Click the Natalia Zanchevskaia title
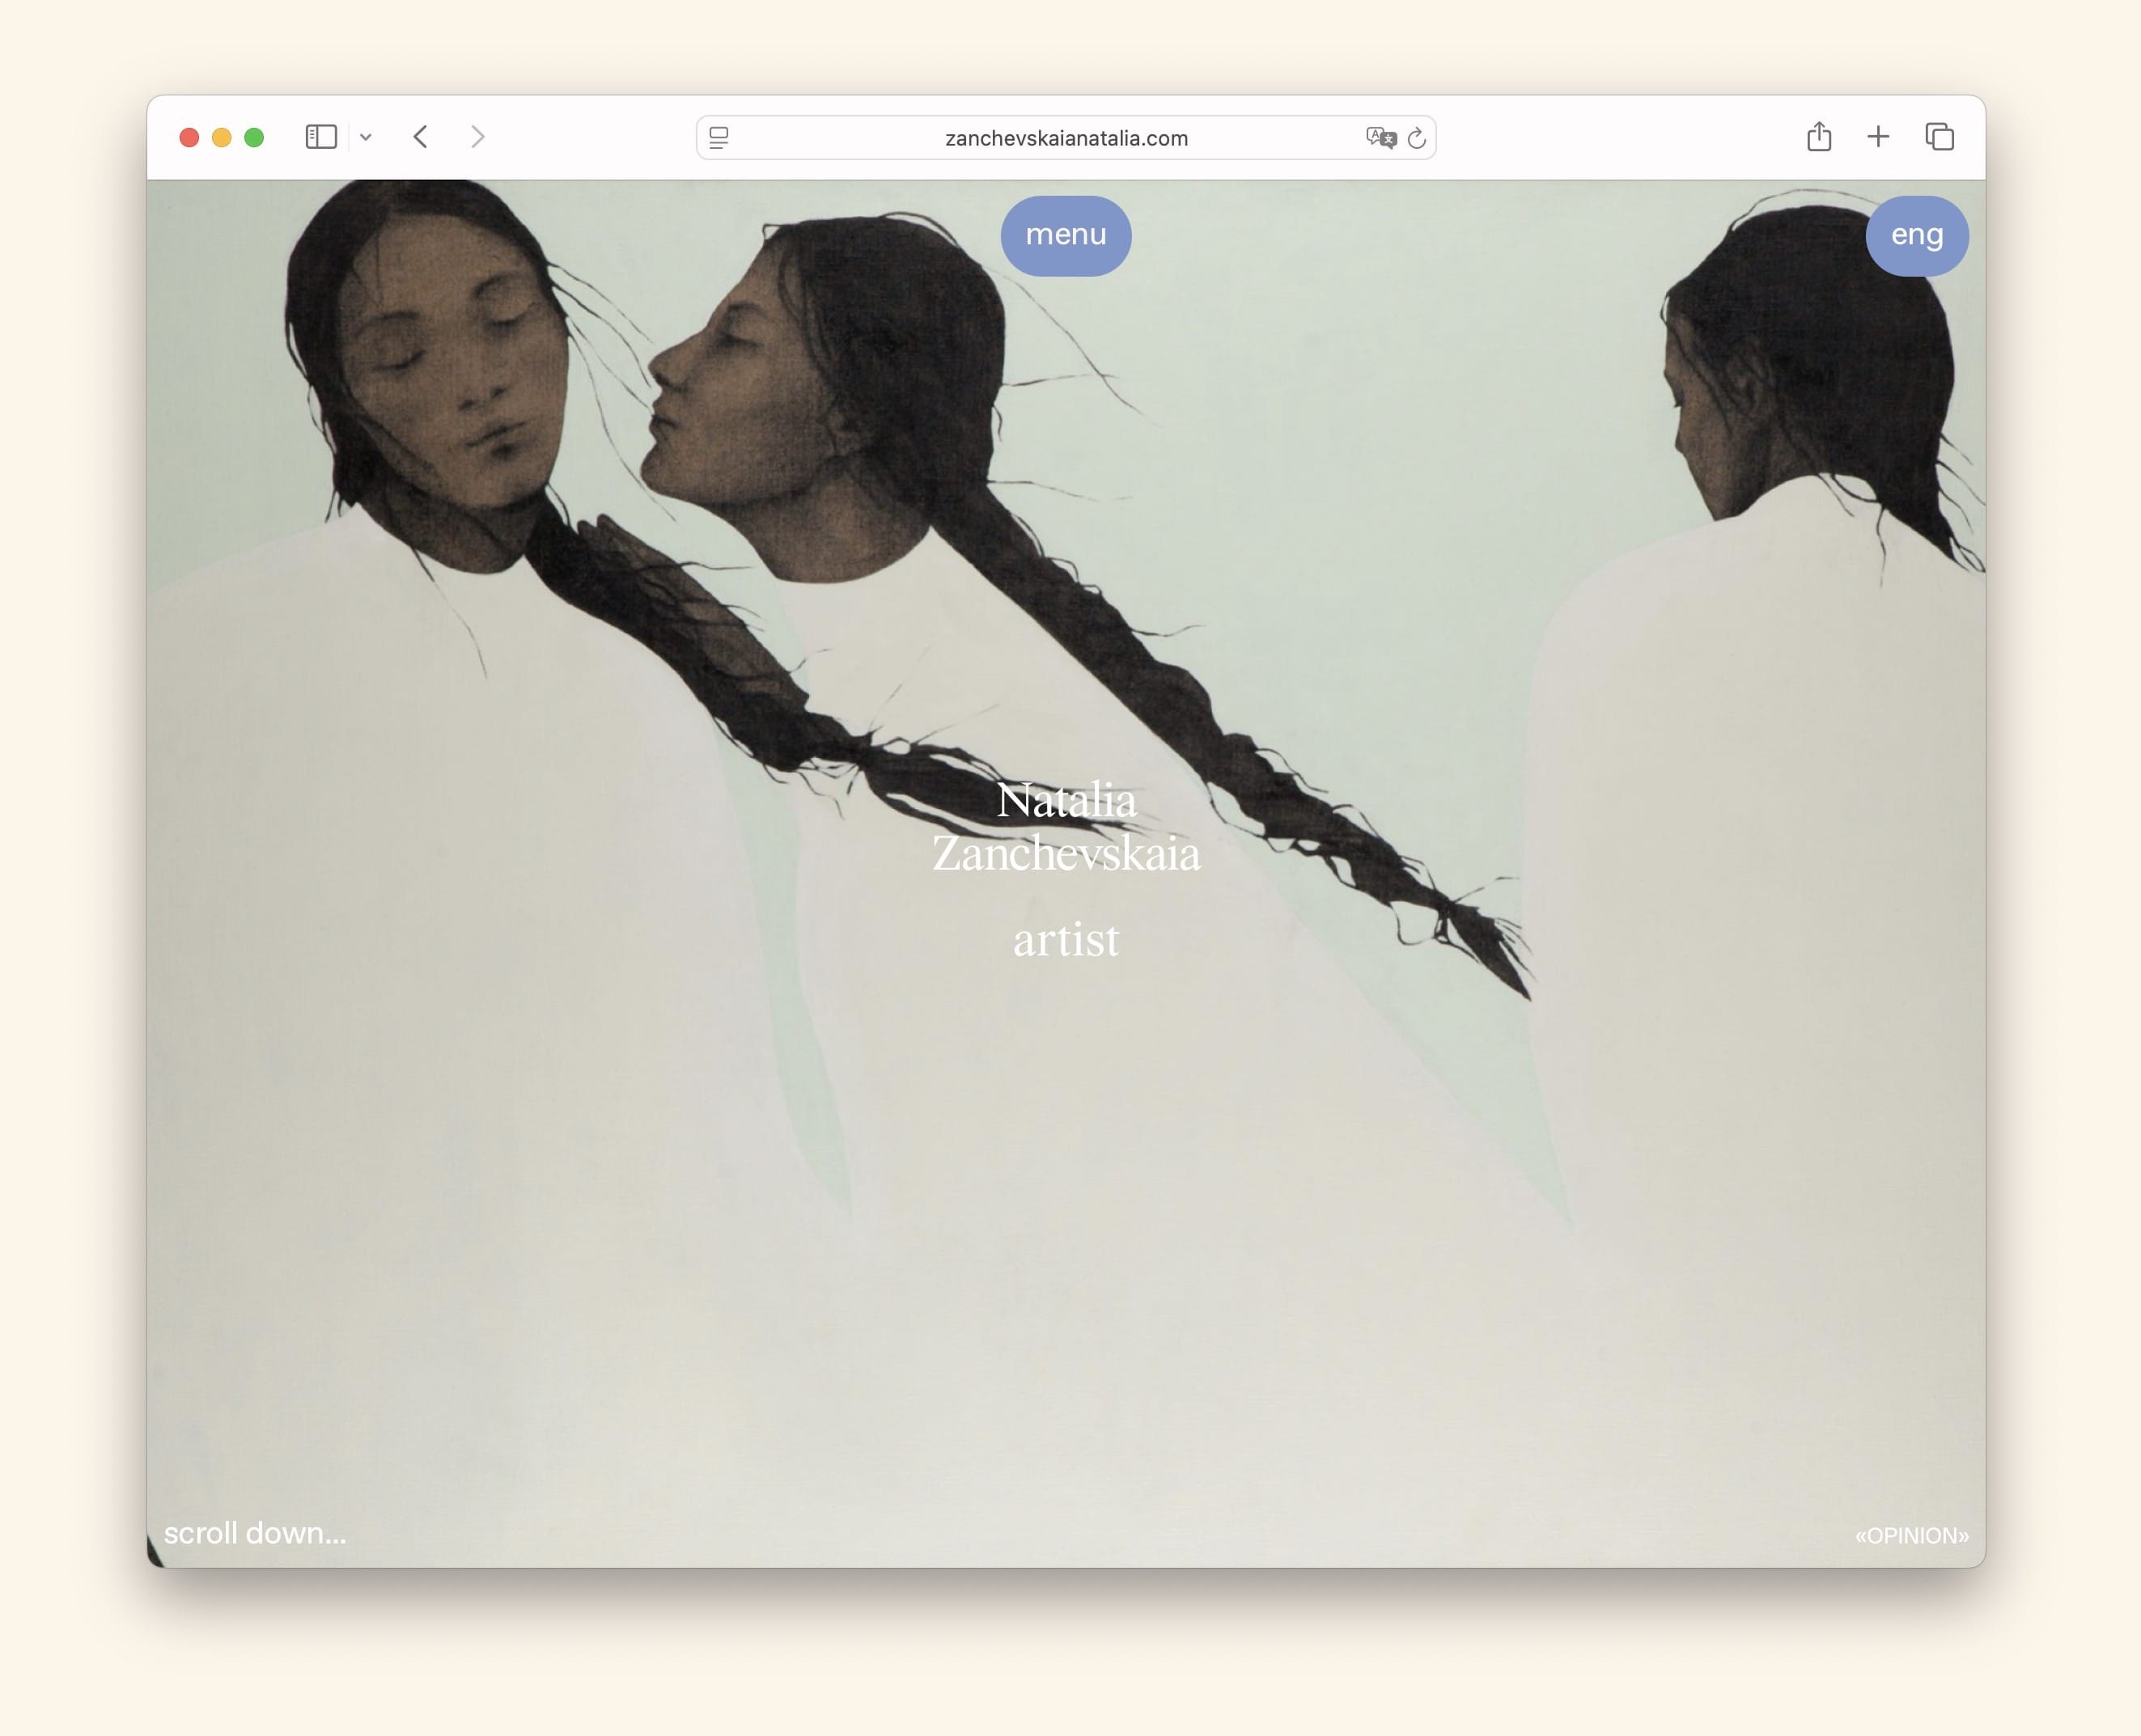Image resolution: width=2141 pixels, height=1736 pixels. 1065,826
